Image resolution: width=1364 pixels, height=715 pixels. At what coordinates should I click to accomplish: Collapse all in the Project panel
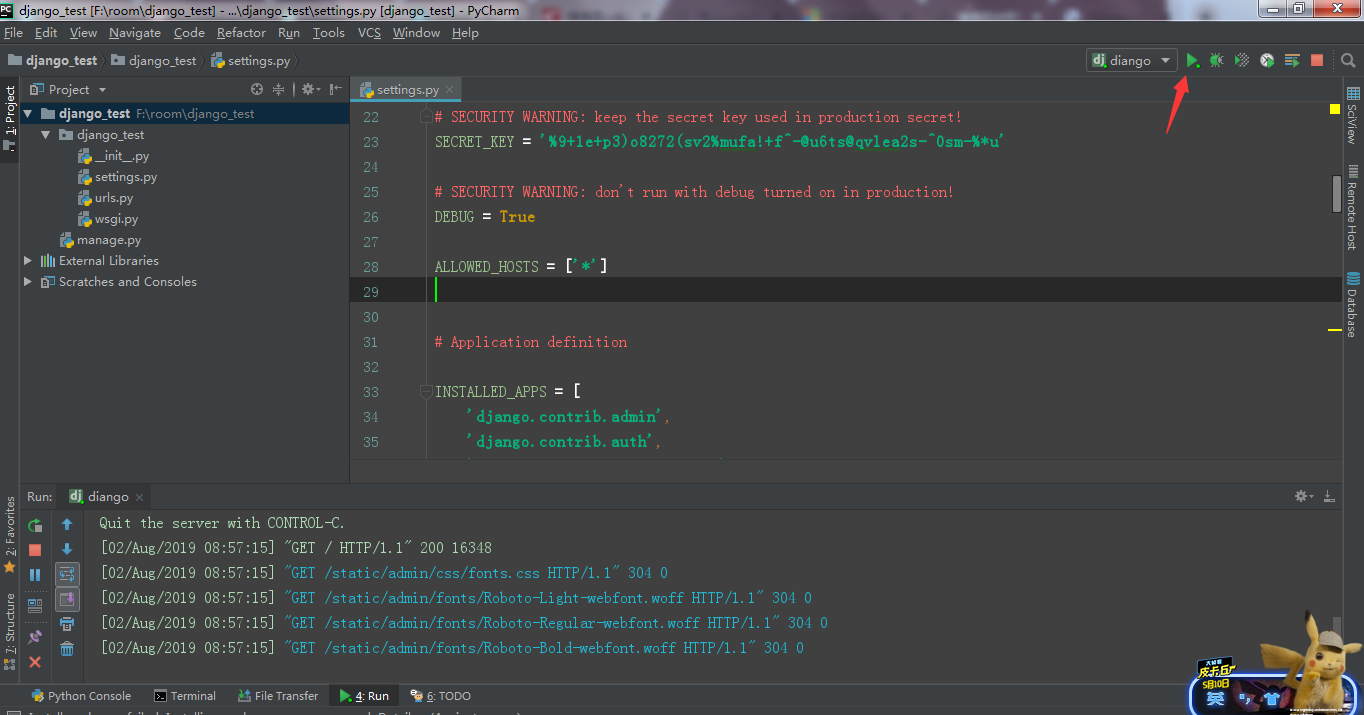tap(279, 89)
